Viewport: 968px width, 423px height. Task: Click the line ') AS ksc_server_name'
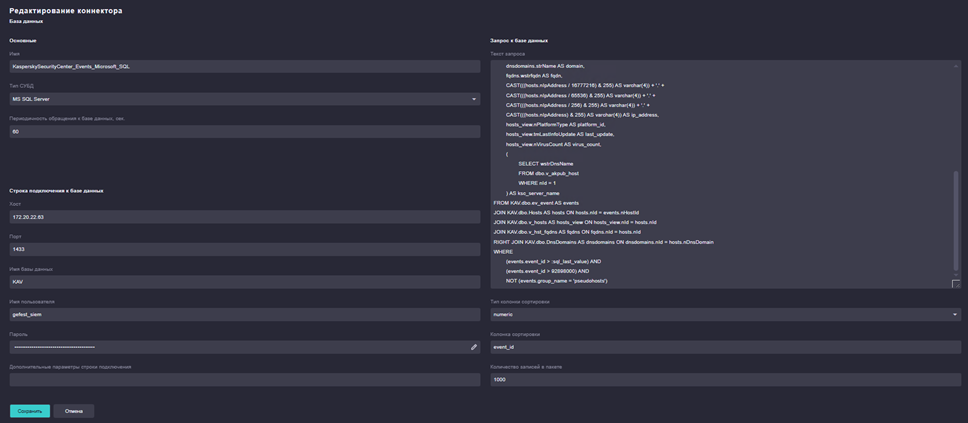532,193
